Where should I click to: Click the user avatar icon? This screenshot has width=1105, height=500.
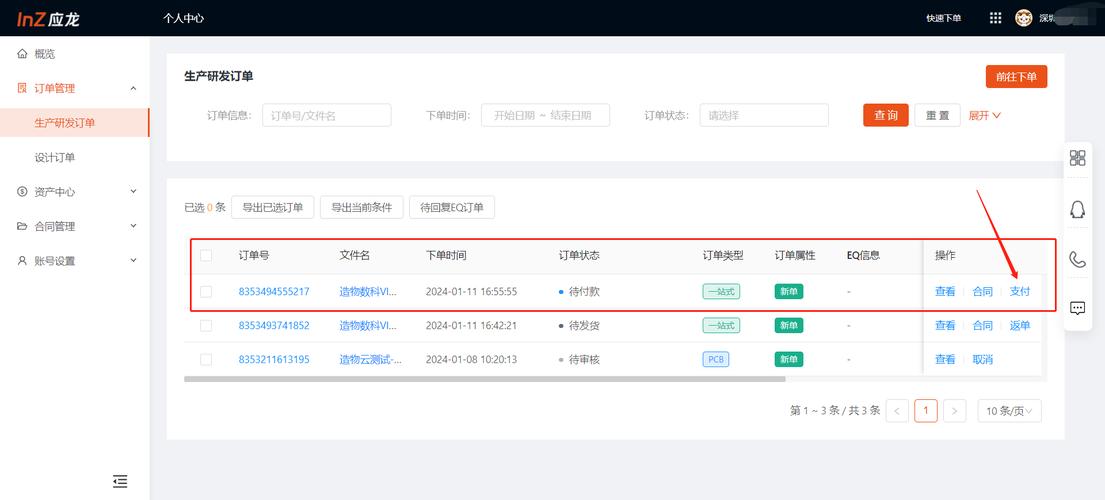1023,18
